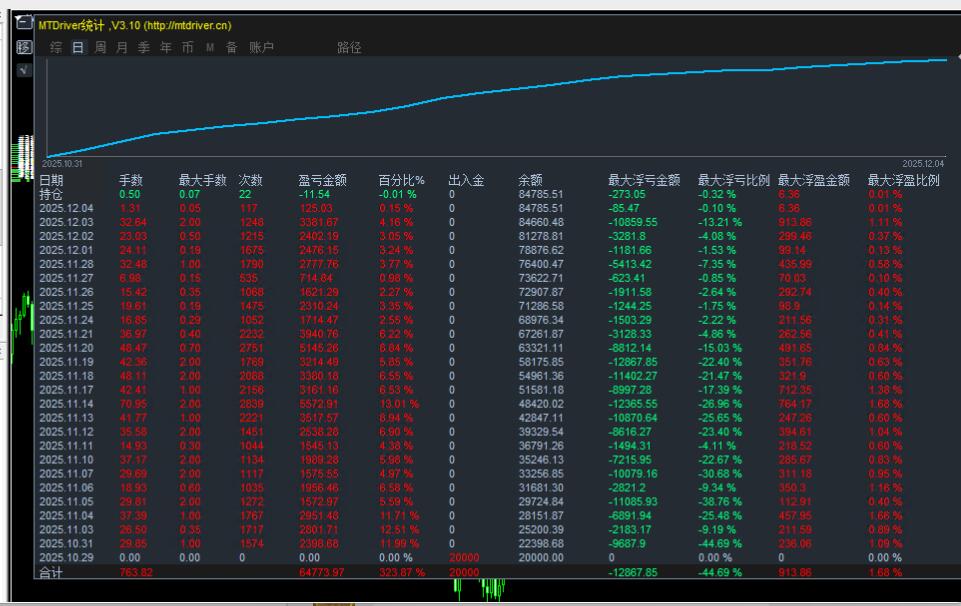Select the 2025.11.21 date row

point(66,334)
